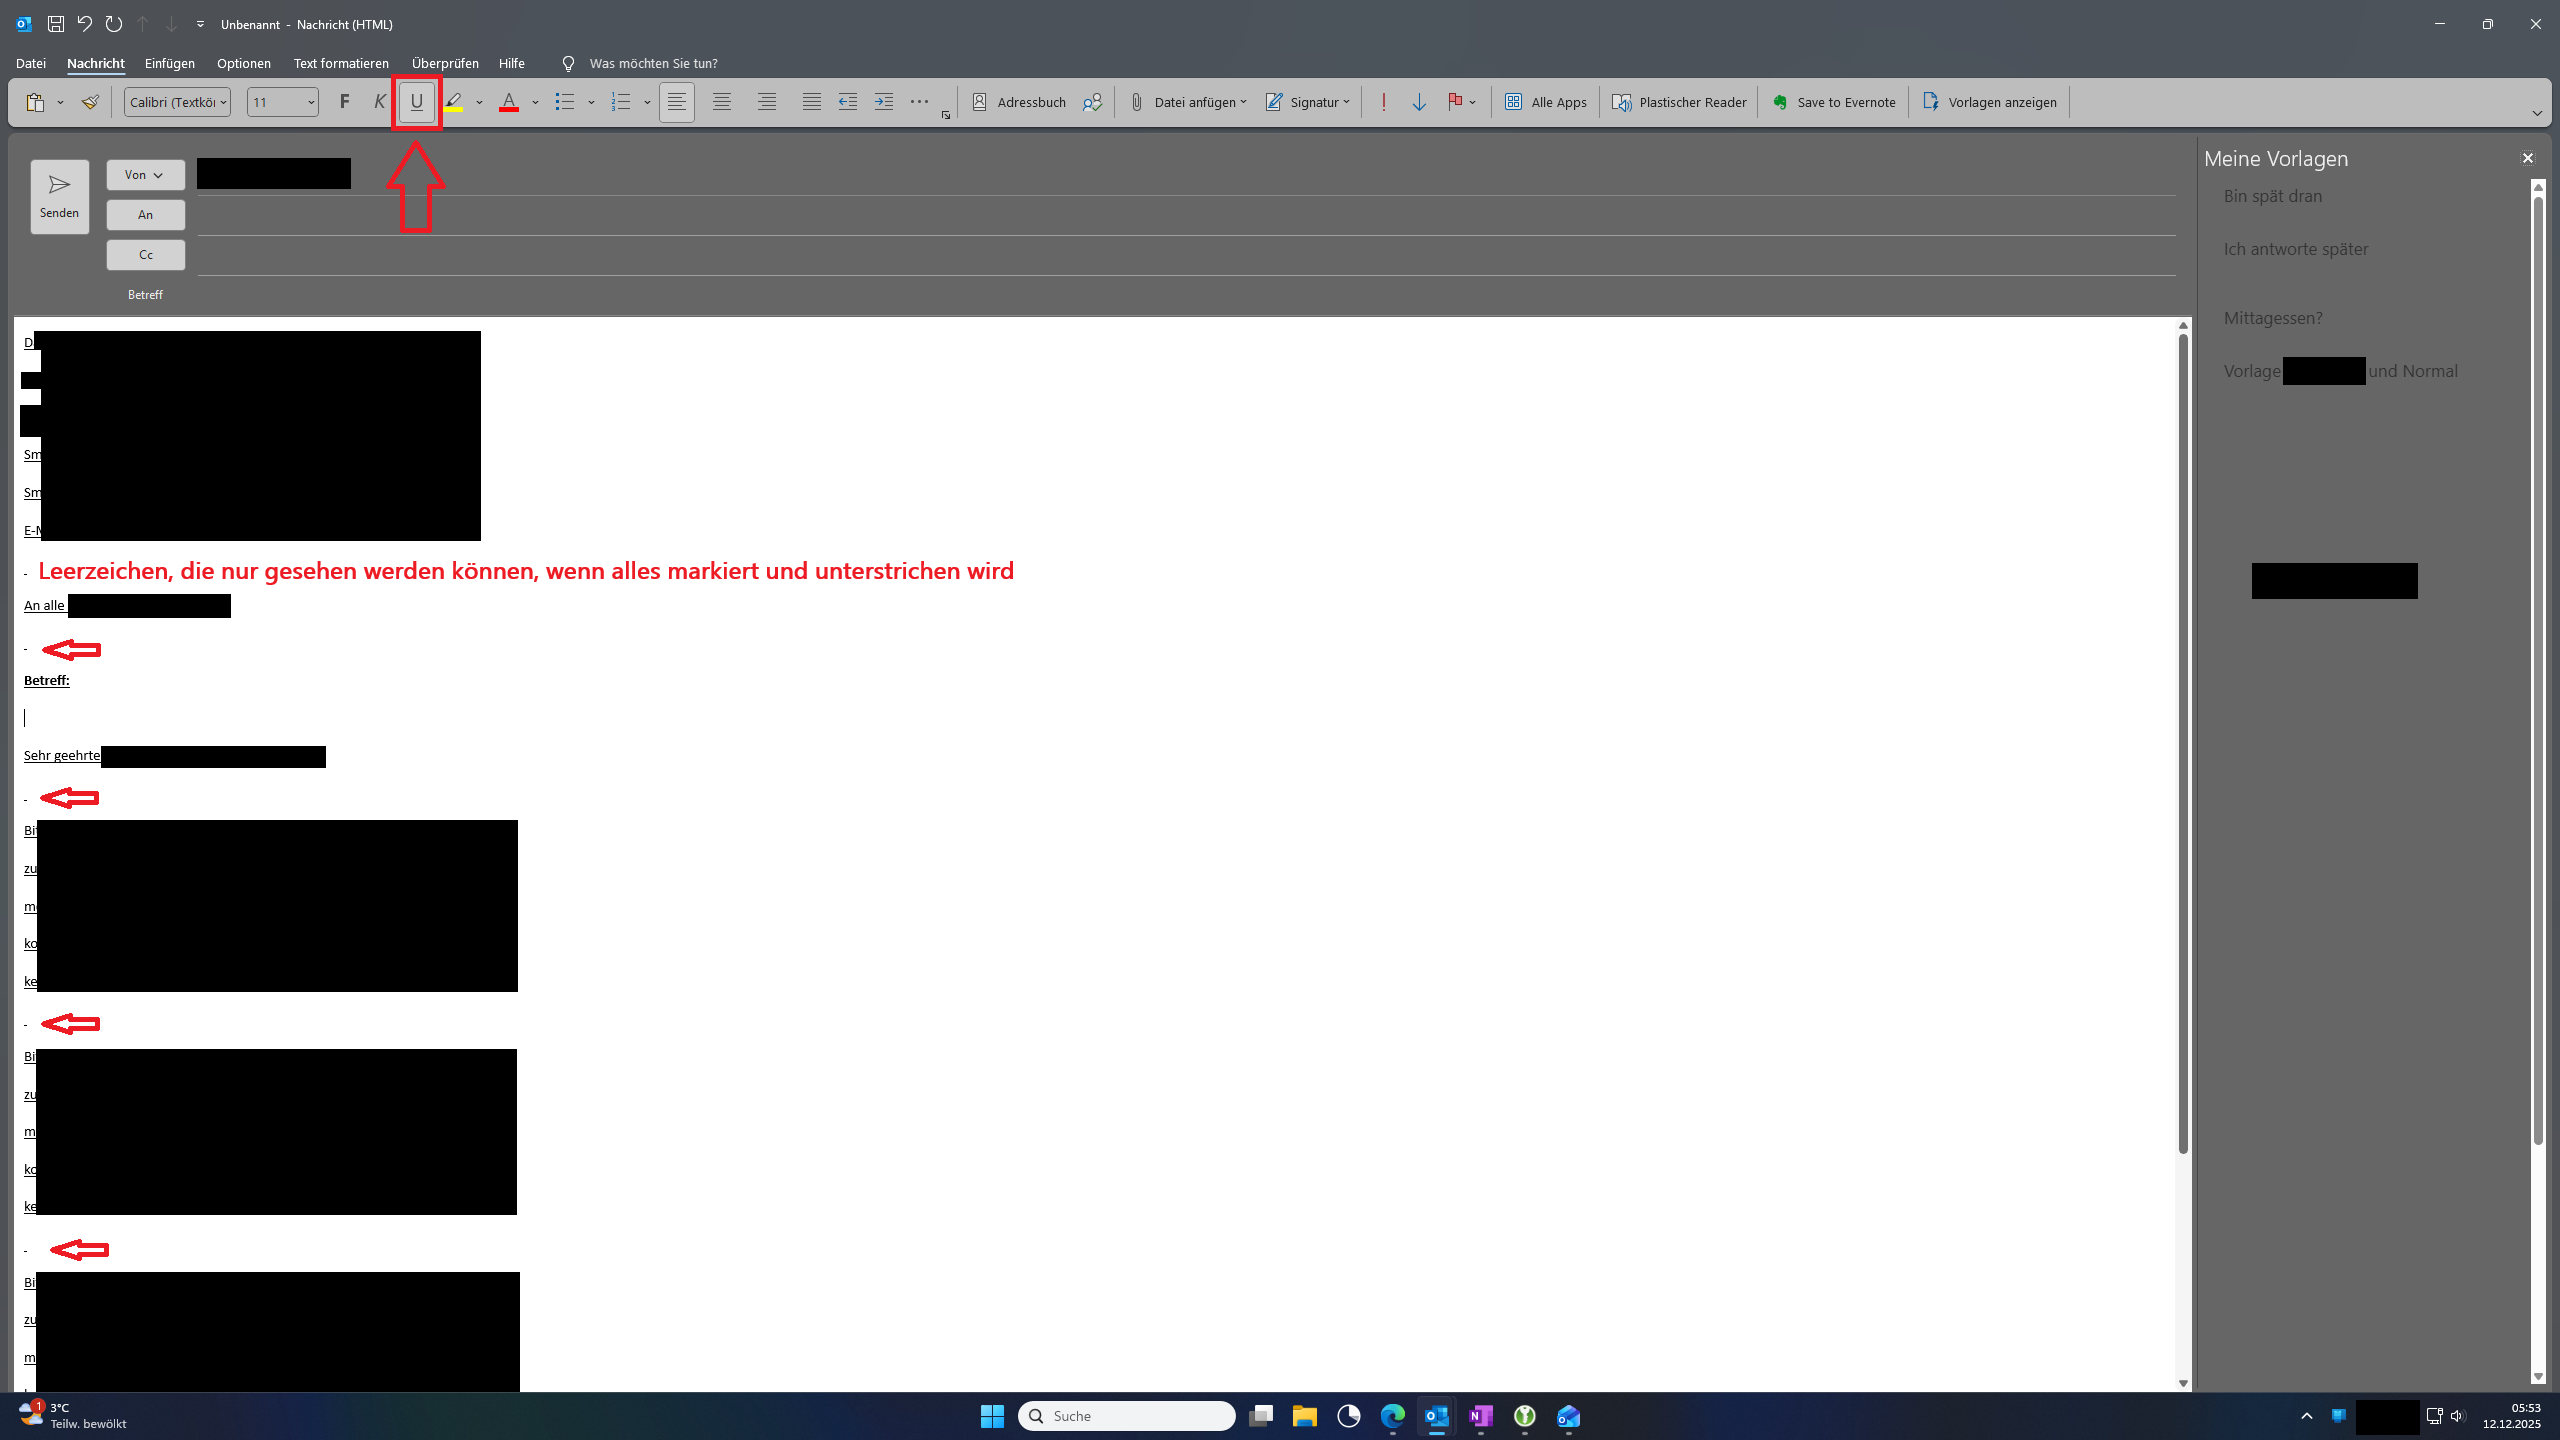This screenshot has height=1440, width=2560.
Task: Select the 'Bin spät dran' template
Action: 2273,196
